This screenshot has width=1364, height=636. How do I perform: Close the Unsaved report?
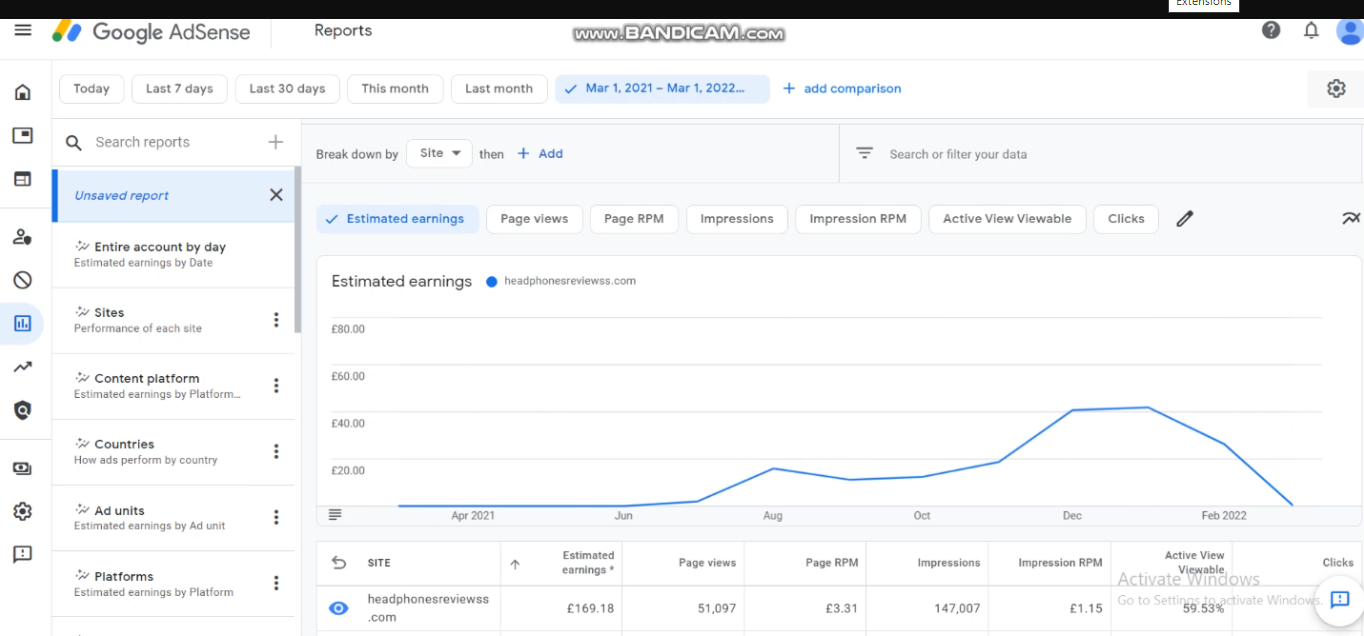click(x=276, y=195)
